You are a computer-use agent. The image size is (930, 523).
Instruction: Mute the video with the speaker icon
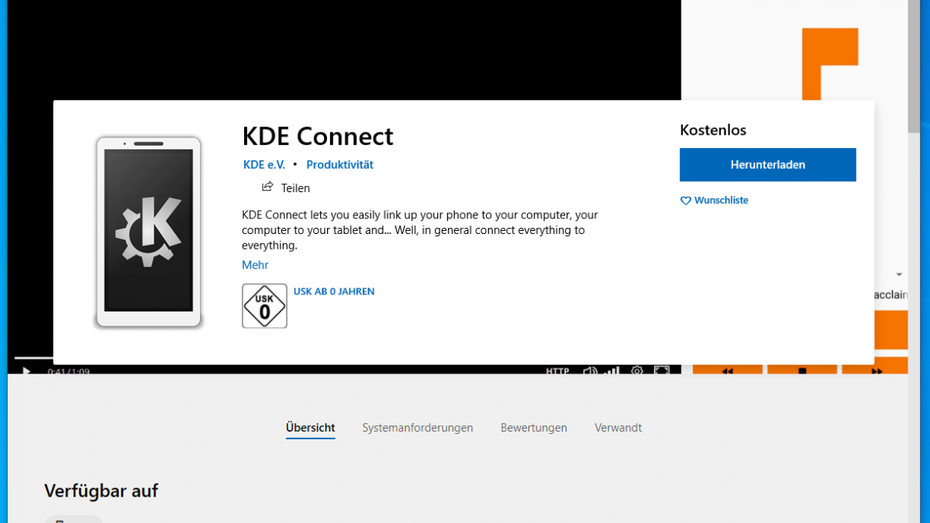pos(590,371)
